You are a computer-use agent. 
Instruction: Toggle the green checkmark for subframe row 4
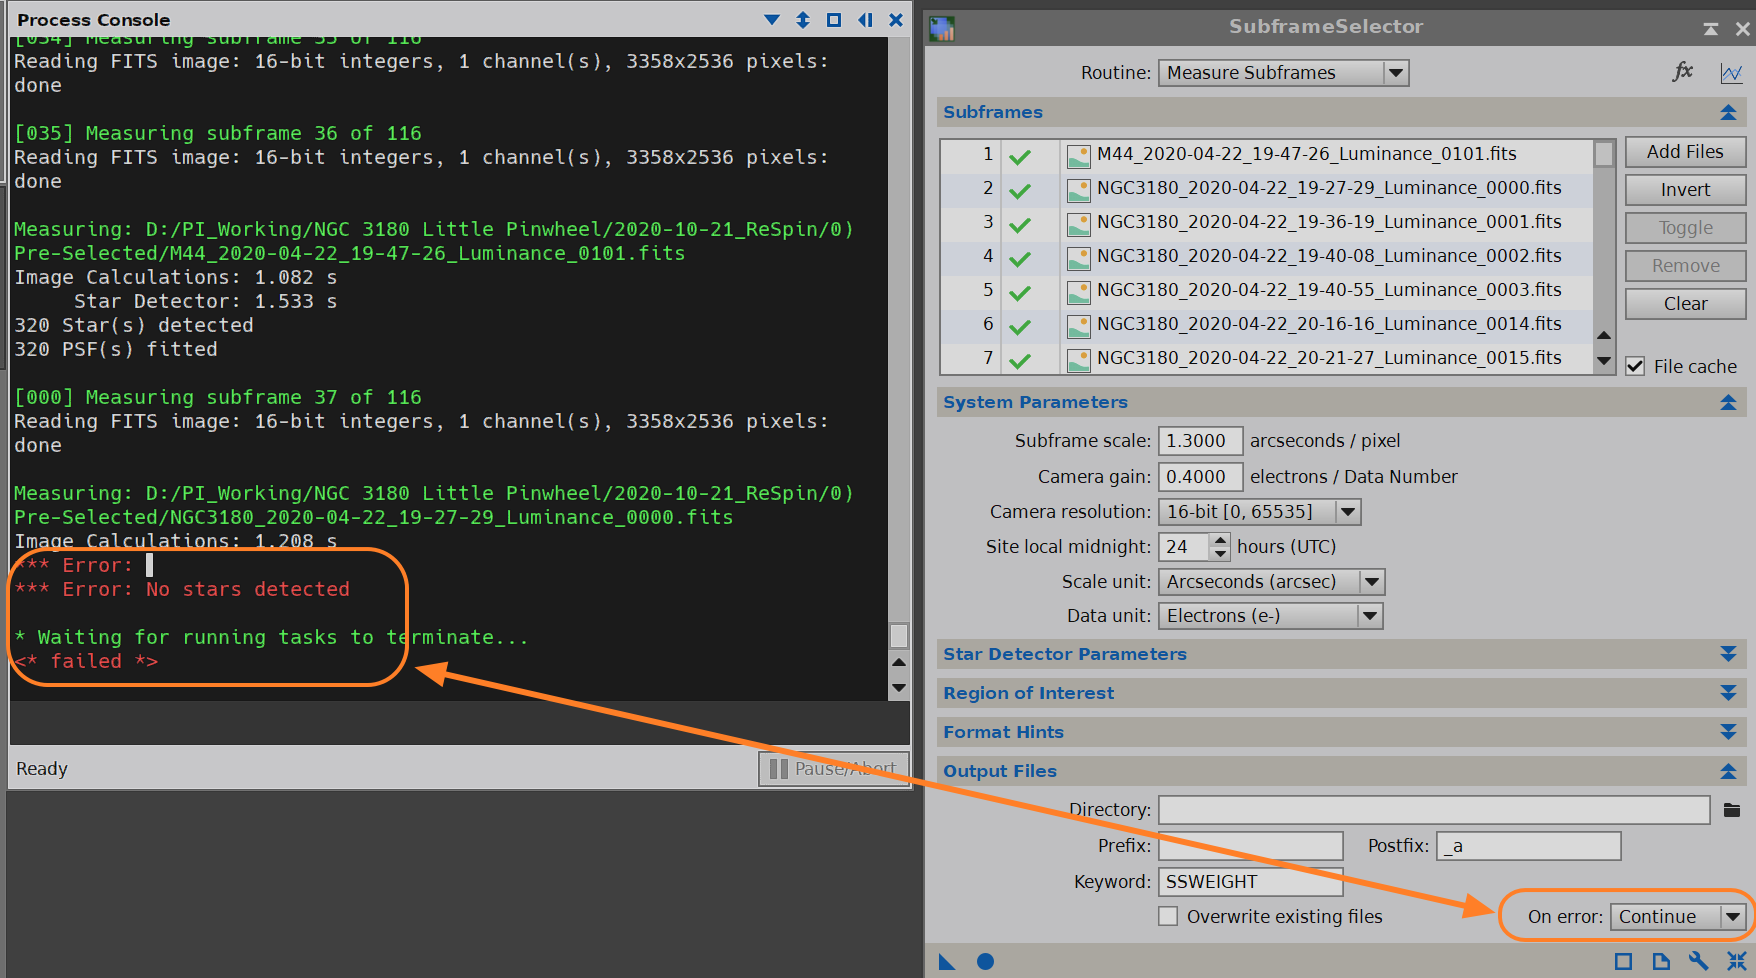click(1020, 259)
